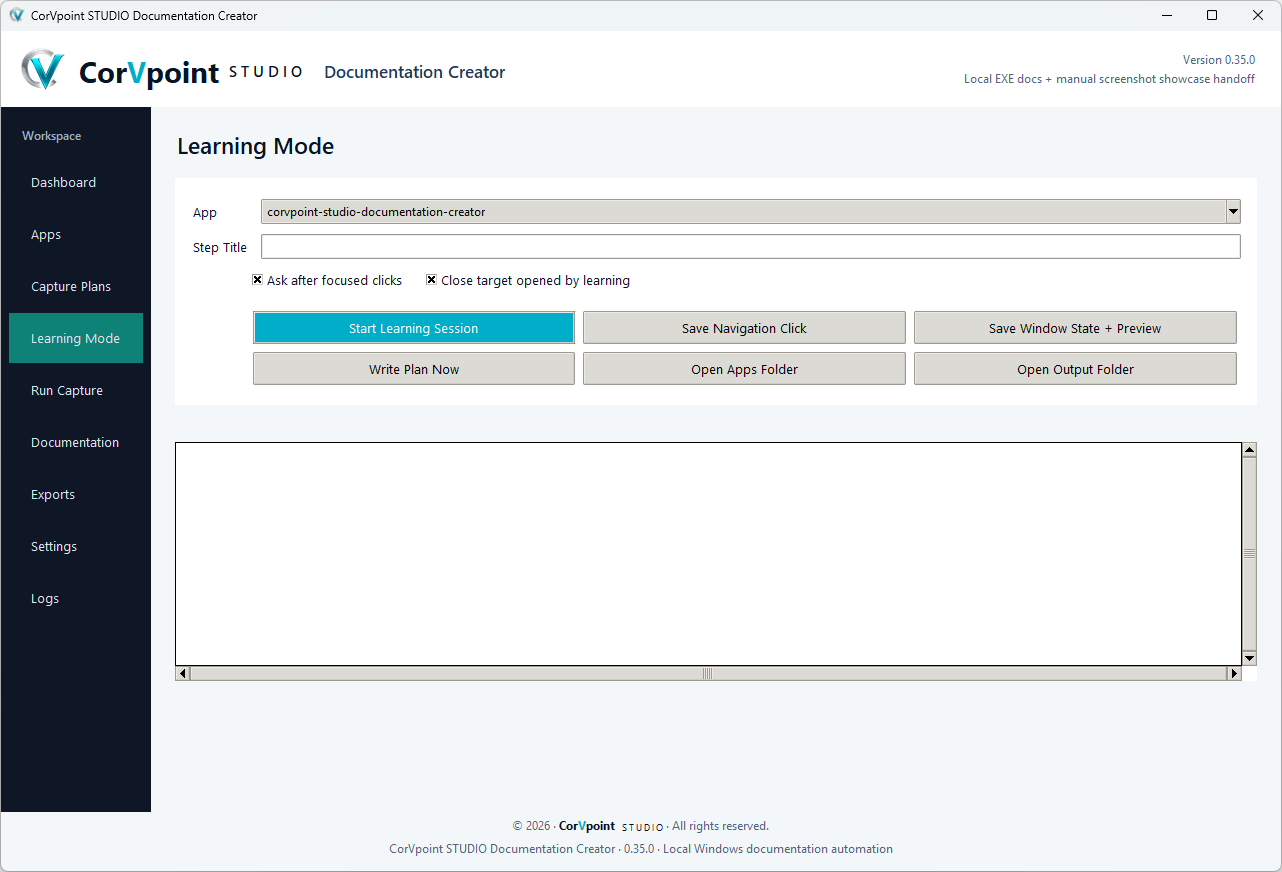Image resolution: width=1282 pixels, height=872 pixels.
Task: Open Capture Plans section
Action: [76, 286]
